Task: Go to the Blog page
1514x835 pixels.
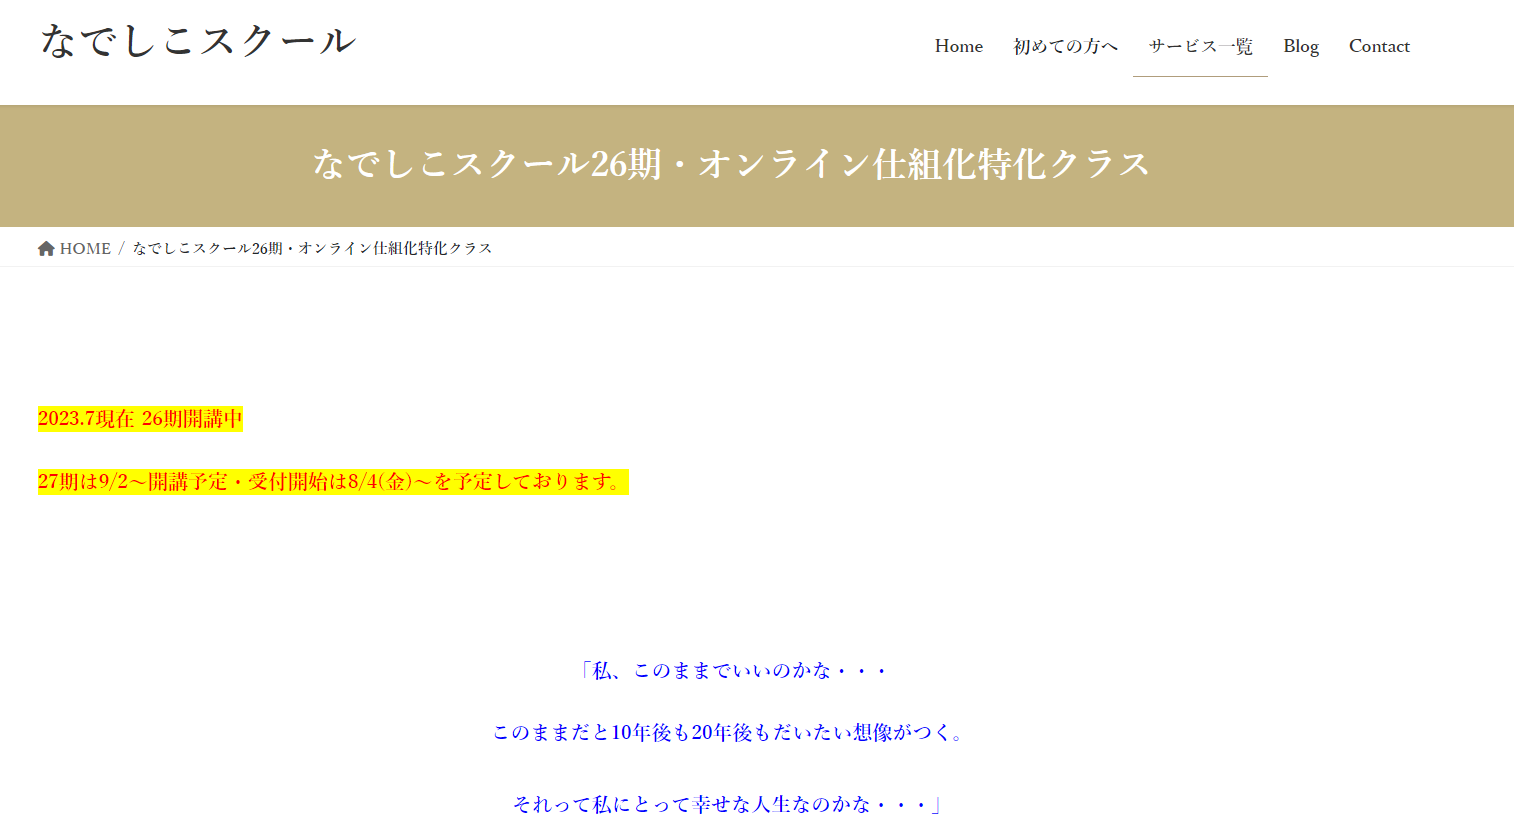Action: tap(1301, 46)
